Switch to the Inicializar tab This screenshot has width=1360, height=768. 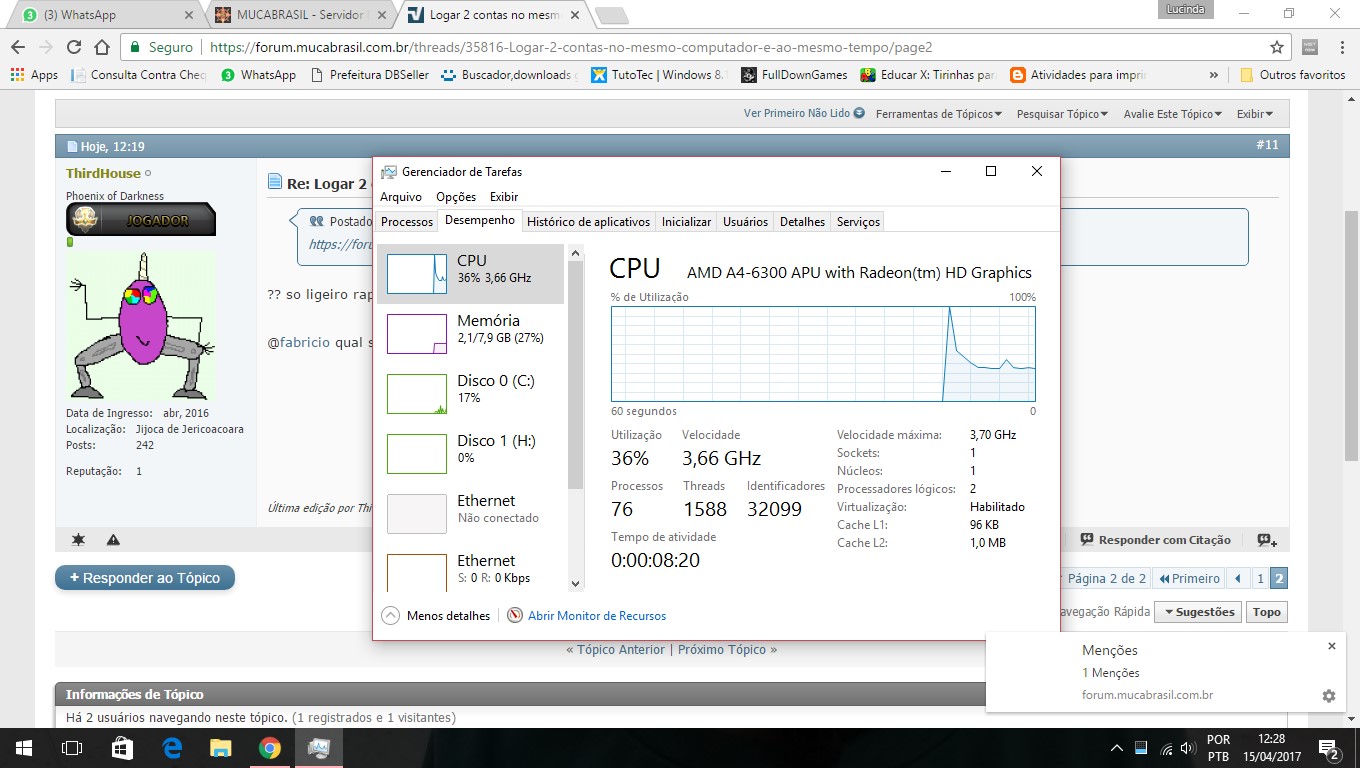(687, 222)
